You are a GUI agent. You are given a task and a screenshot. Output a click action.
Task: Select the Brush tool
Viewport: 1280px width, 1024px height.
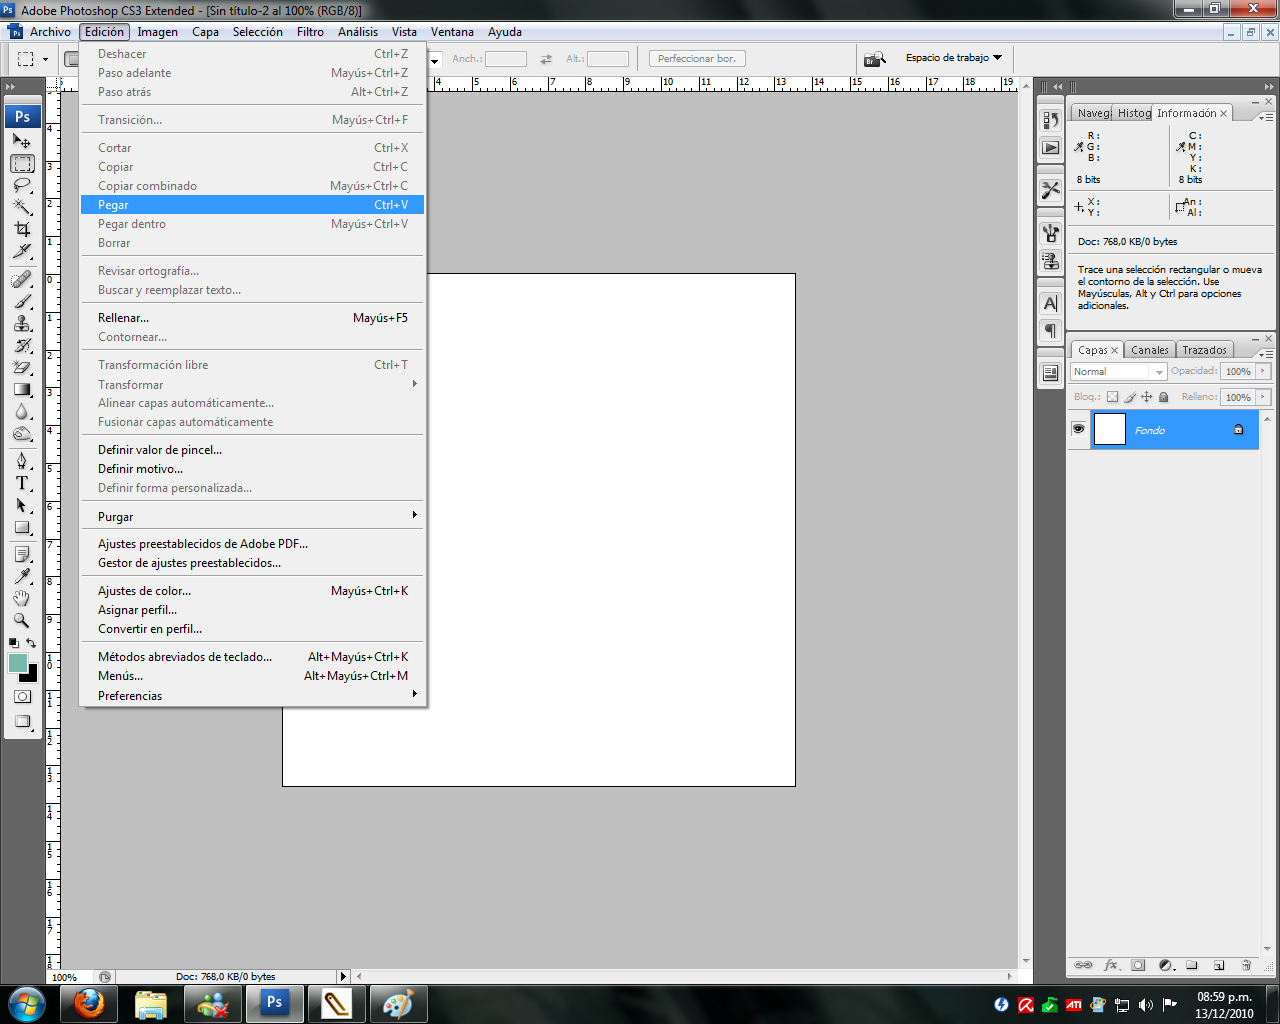pos(22,301)
